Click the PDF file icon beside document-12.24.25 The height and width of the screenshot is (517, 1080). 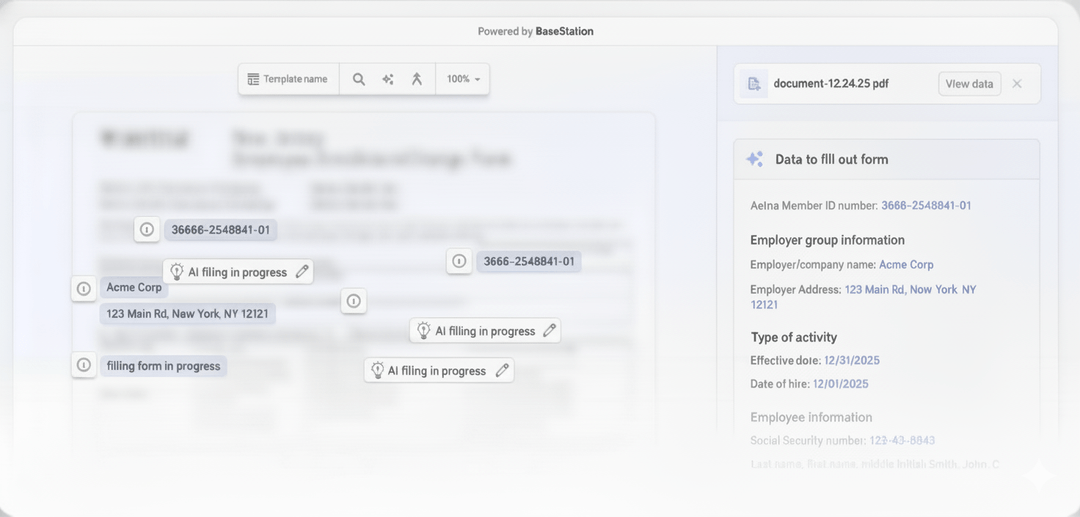(754, 84)
